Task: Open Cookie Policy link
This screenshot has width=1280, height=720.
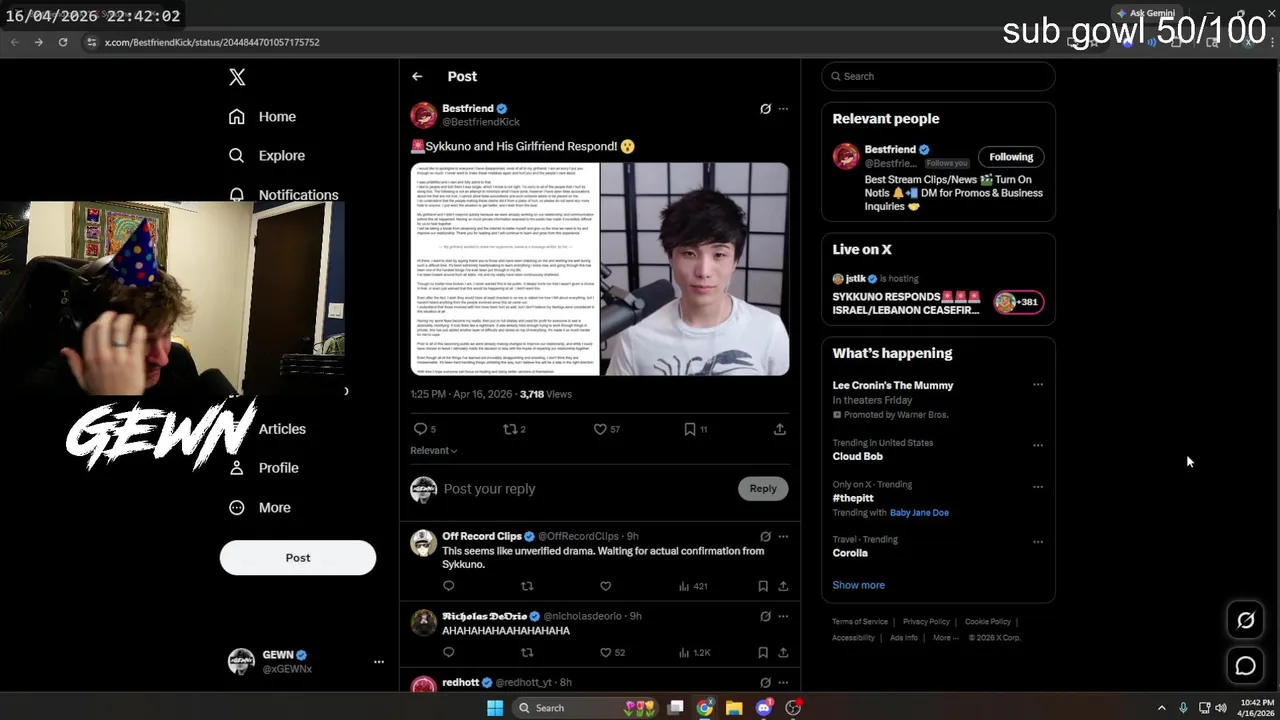Action: point(988,622)
